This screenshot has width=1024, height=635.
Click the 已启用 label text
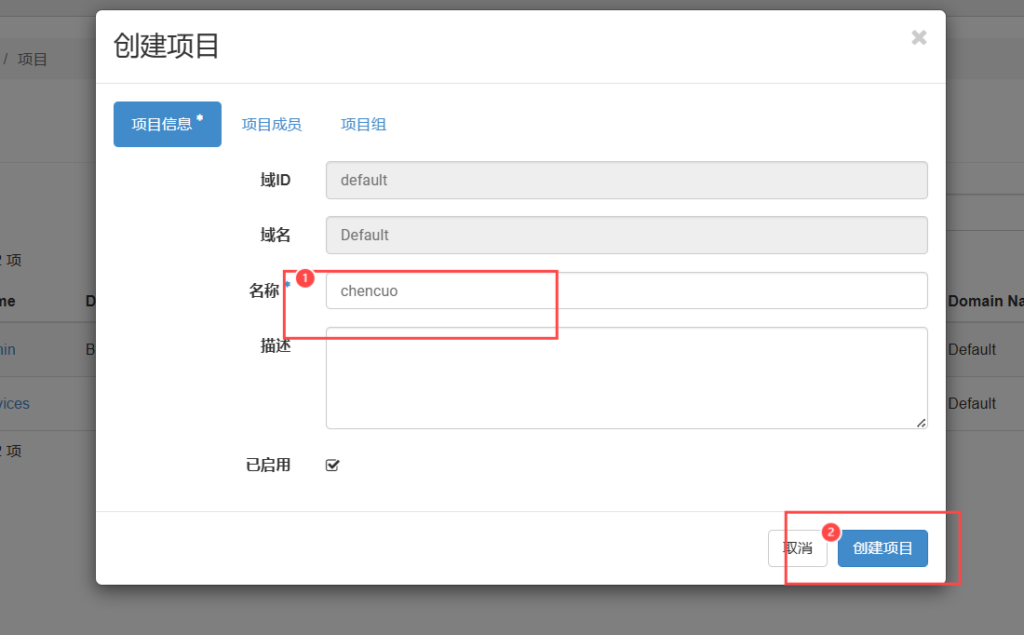pos(268,465)
